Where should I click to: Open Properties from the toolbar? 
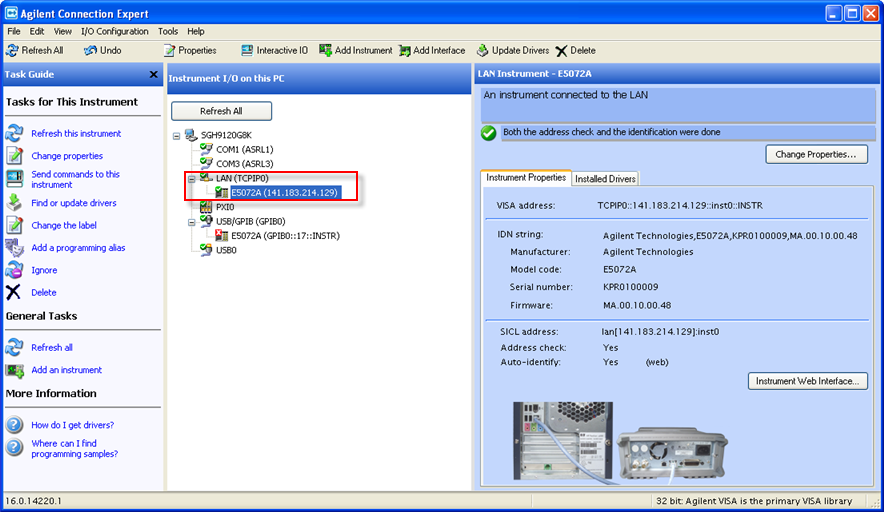pyautogui.click(x=190, y=51)
